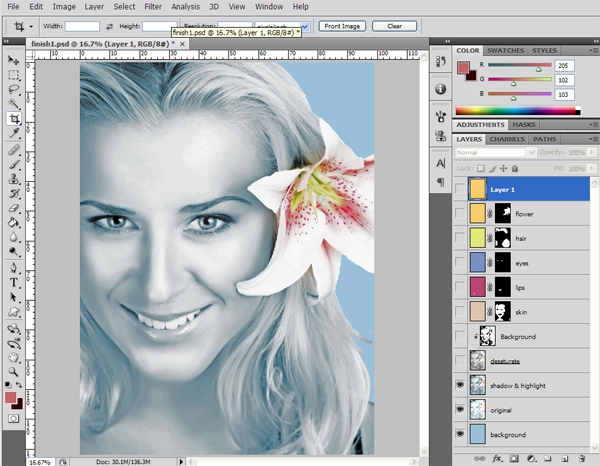Show the flower layer
Viewport: 600px width, 466px height.
460,213
